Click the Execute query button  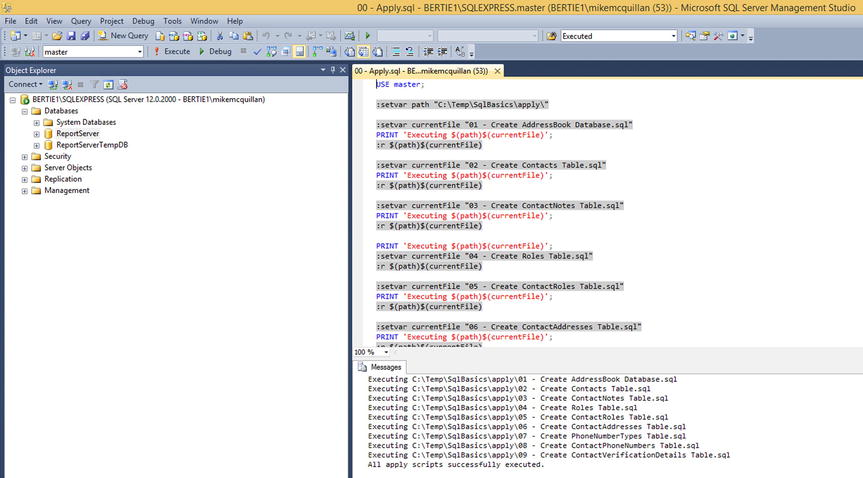pyautogui.click(x=171, y=51)
